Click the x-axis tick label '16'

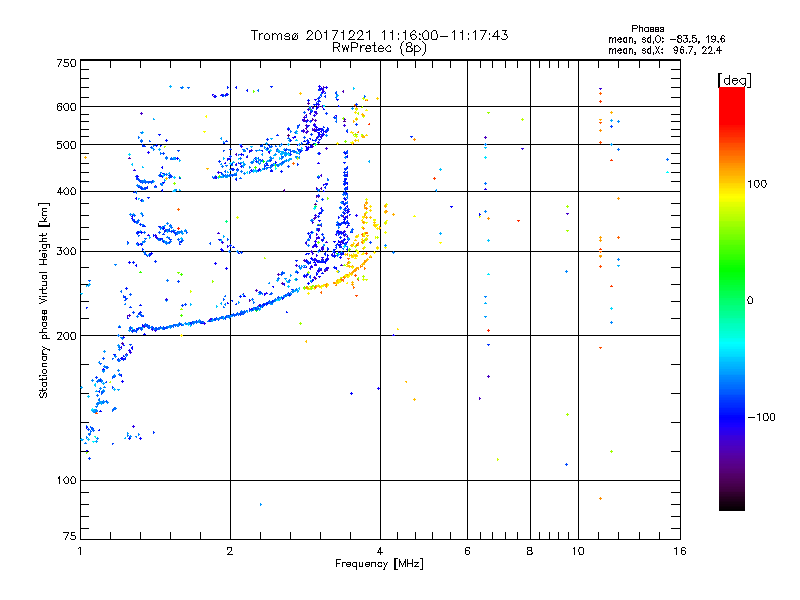[680, 551]
